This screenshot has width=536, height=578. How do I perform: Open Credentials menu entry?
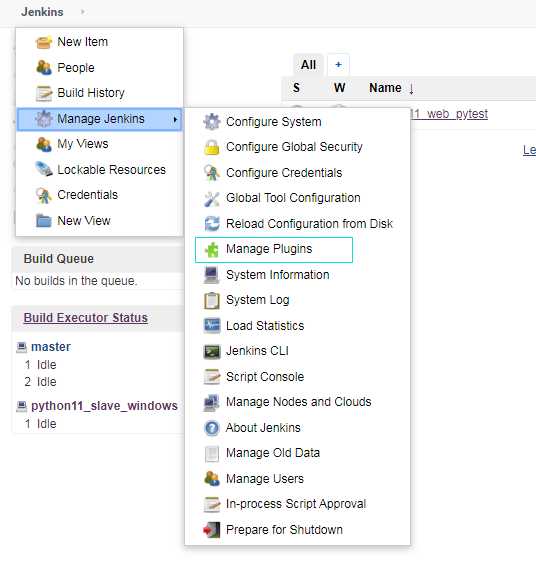(x=100, y=195)
